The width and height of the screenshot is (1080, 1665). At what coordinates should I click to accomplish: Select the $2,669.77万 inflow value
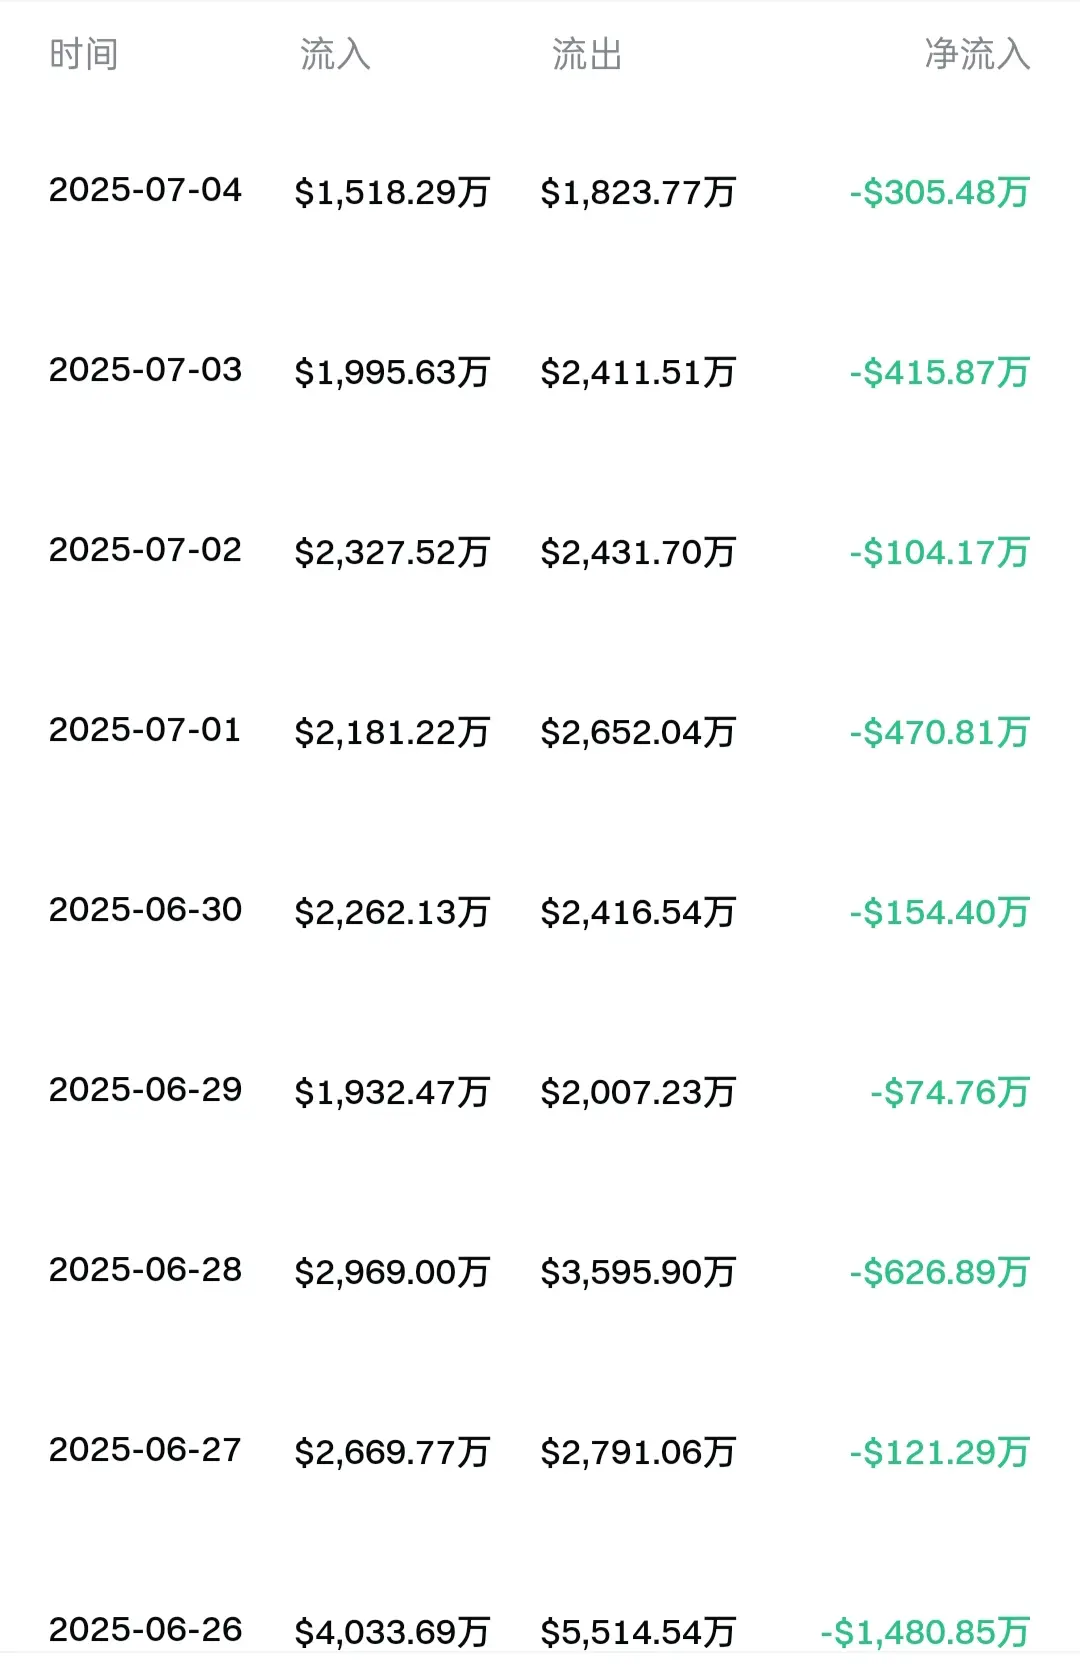pyautogui.click(x=392, y=1452)
